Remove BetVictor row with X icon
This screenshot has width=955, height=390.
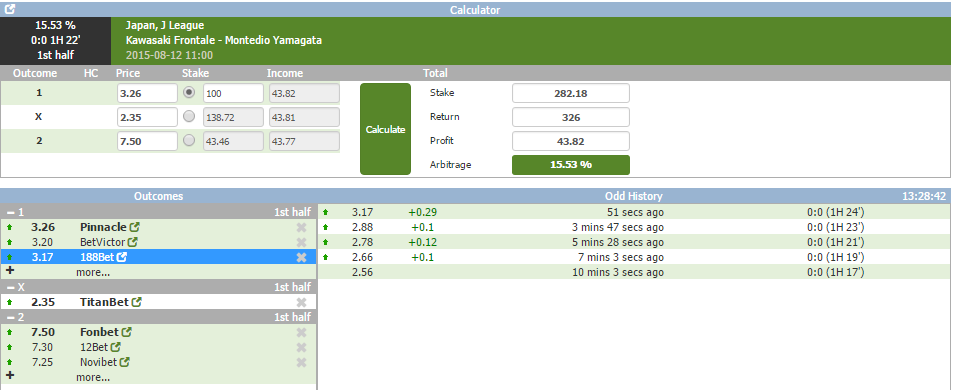click(x=301, y=242)
